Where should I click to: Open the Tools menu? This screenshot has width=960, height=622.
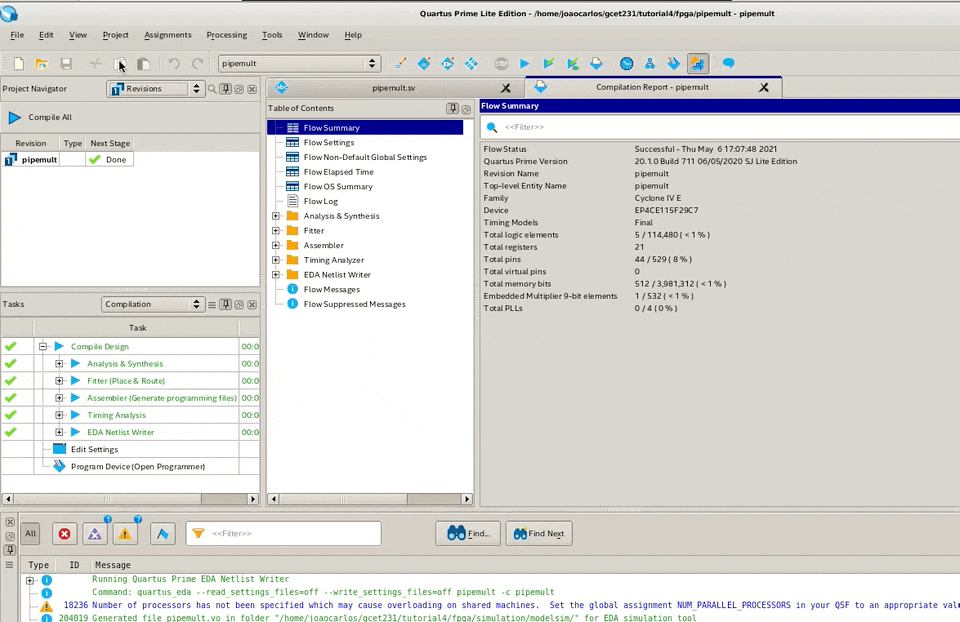pos(272,35)
